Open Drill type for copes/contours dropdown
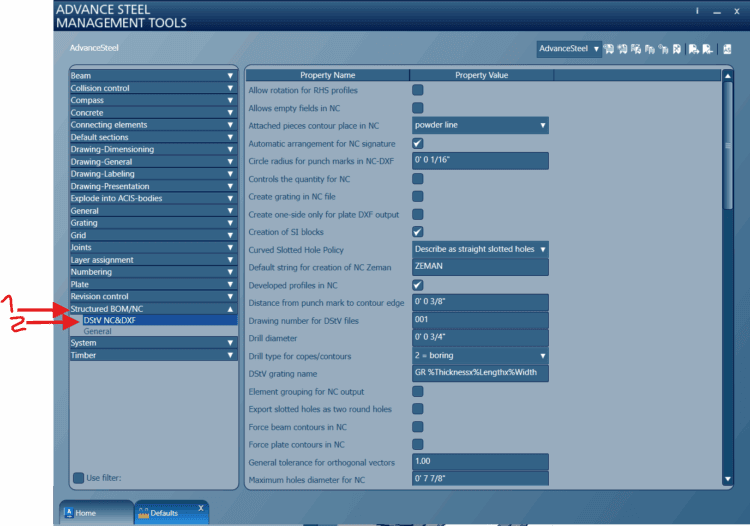Image resolution: width=750 pixels, height=526 pixels. pos(480,355)
